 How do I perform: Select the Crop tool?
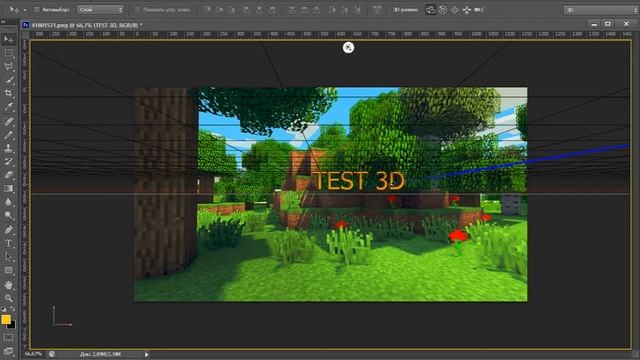coord(8,93)
